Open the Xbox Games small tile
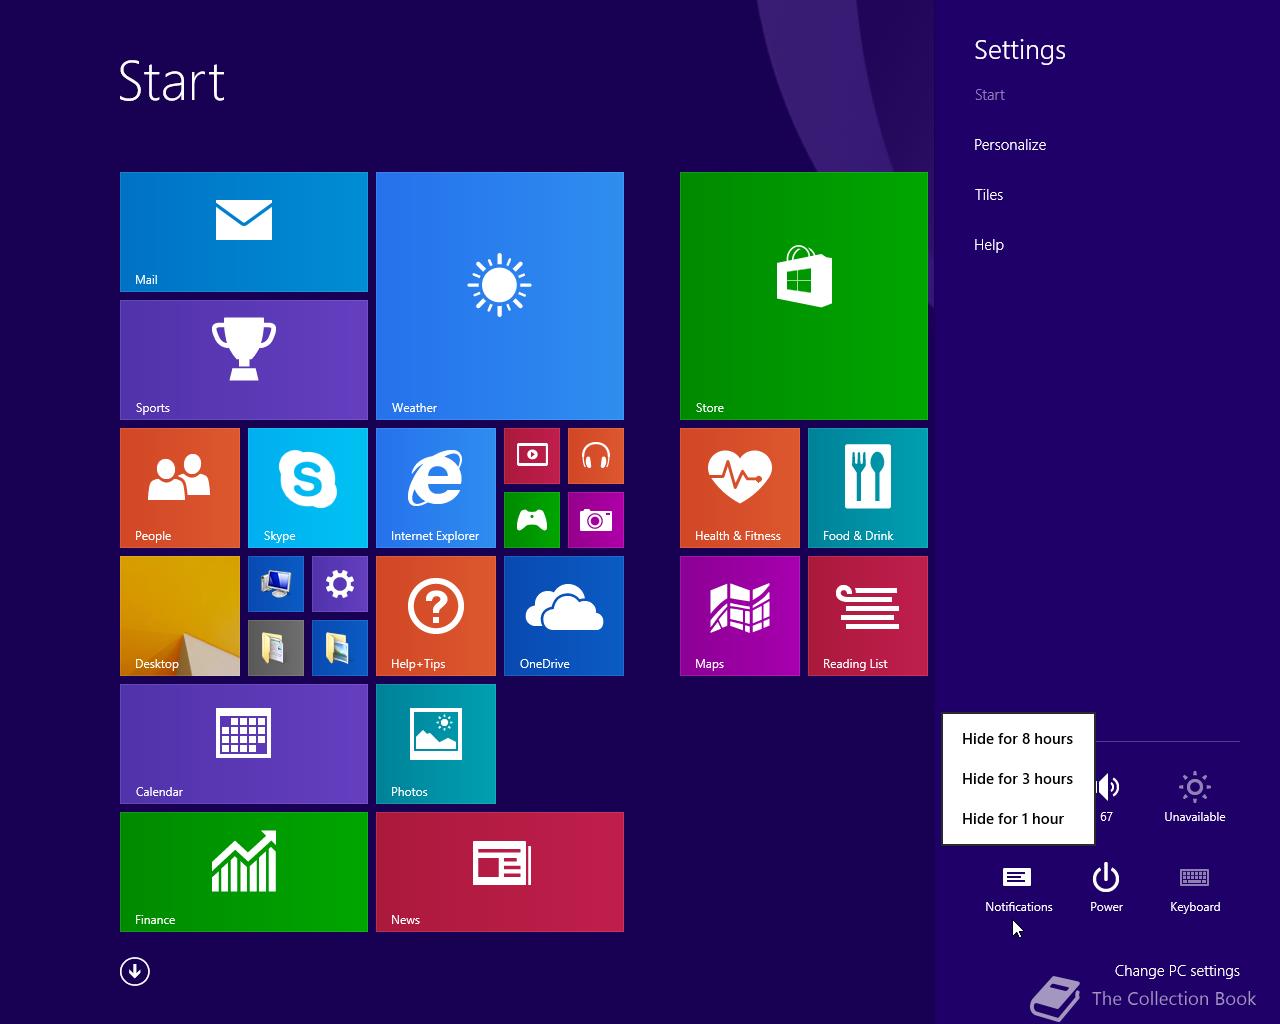 (x=532, y=520)
